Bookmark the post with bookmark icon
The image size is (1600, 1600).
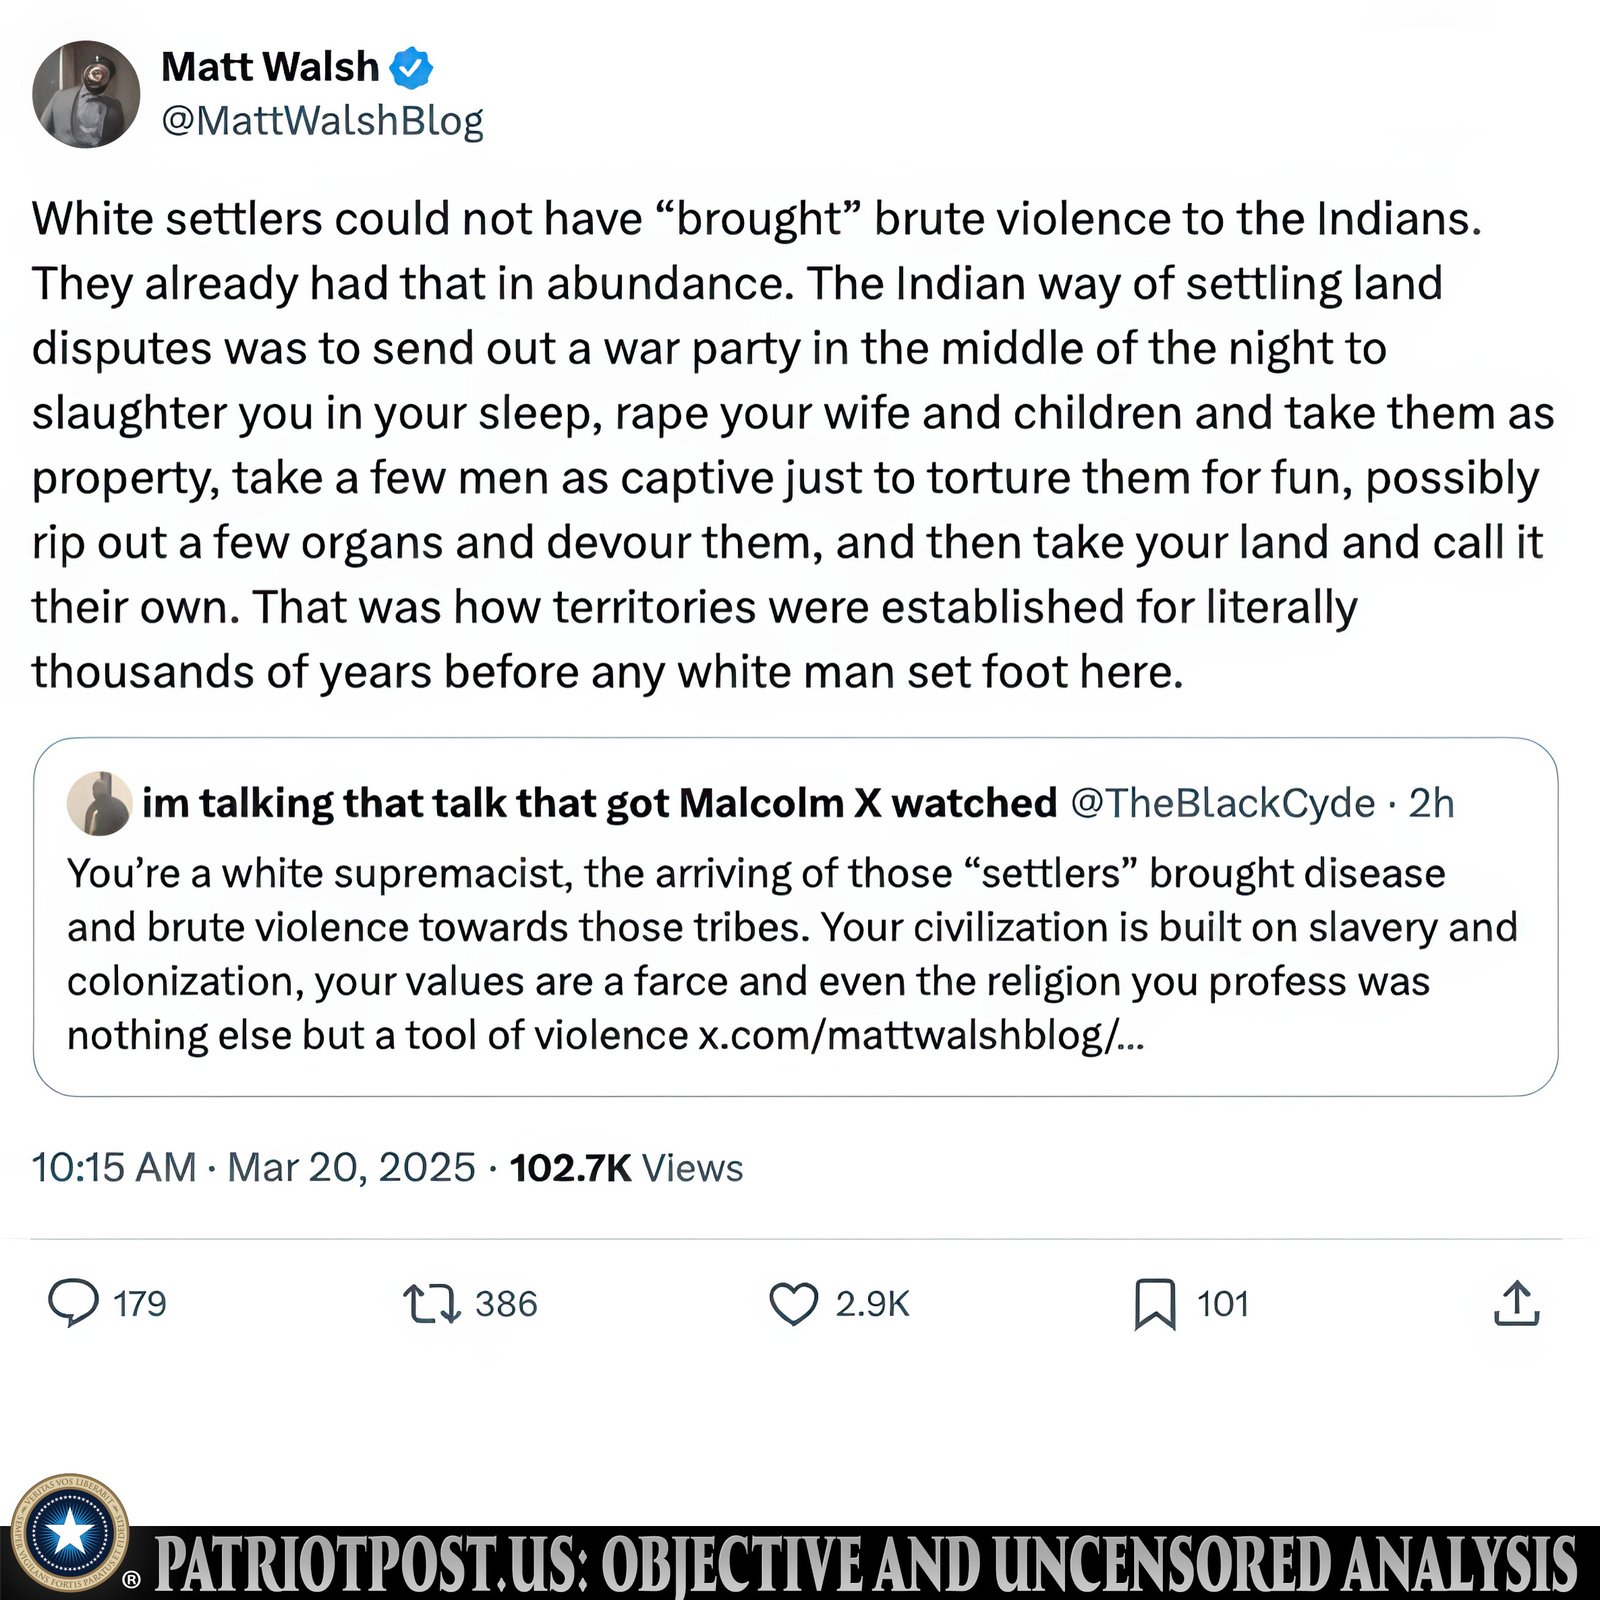pyautogui.click(x=1155, y=1305)
